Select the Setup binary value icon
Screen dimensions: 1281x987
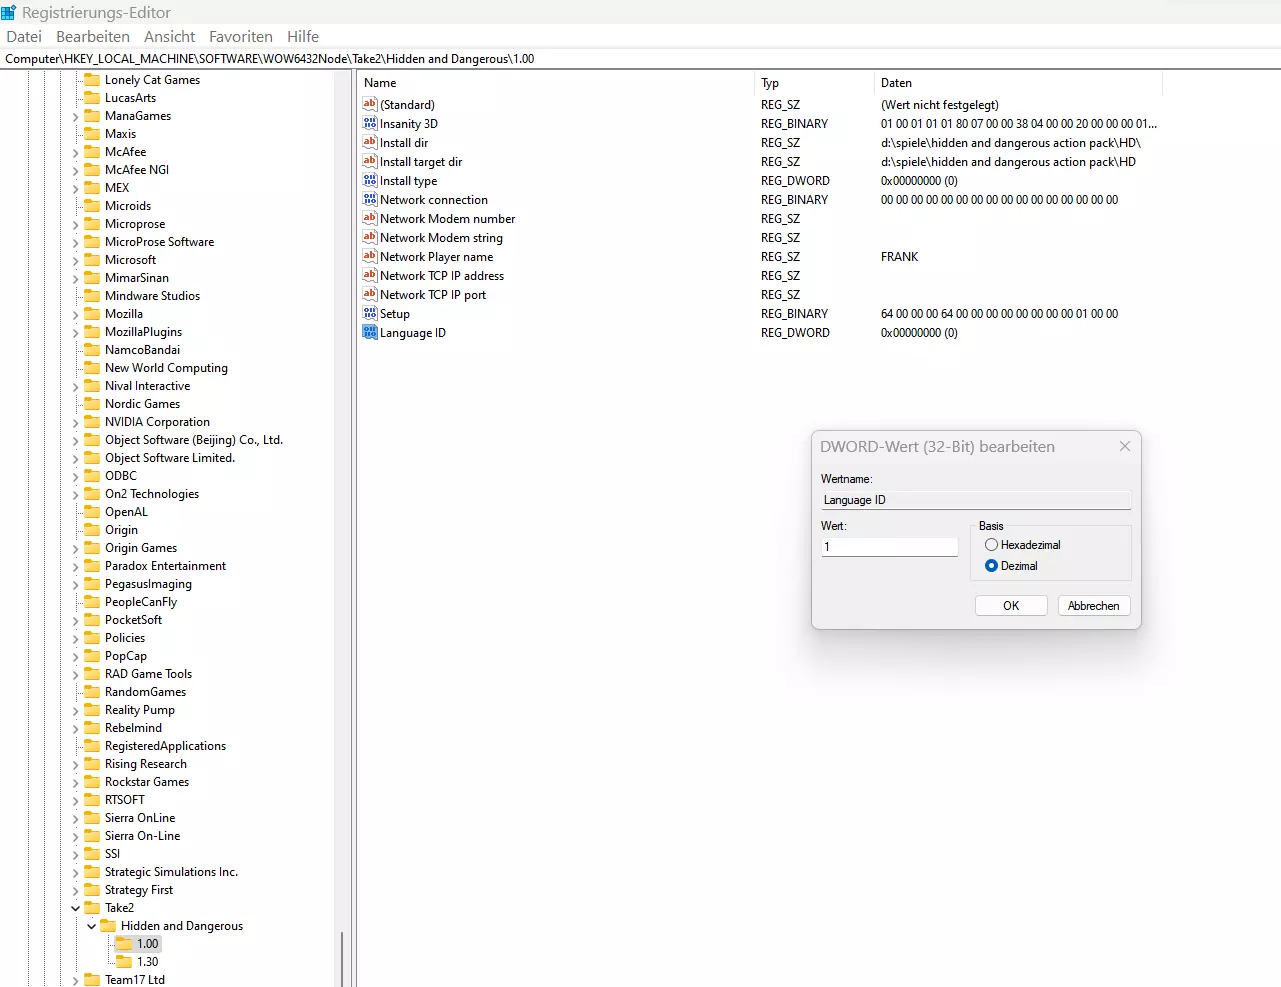click(x=369, y=313)
